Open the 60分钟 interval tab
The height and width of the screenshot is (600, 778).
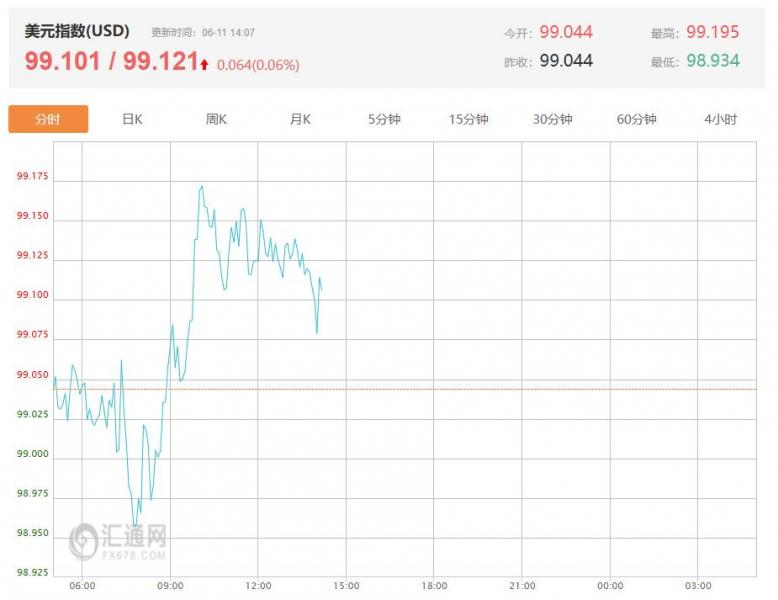[x=637, y=119]
